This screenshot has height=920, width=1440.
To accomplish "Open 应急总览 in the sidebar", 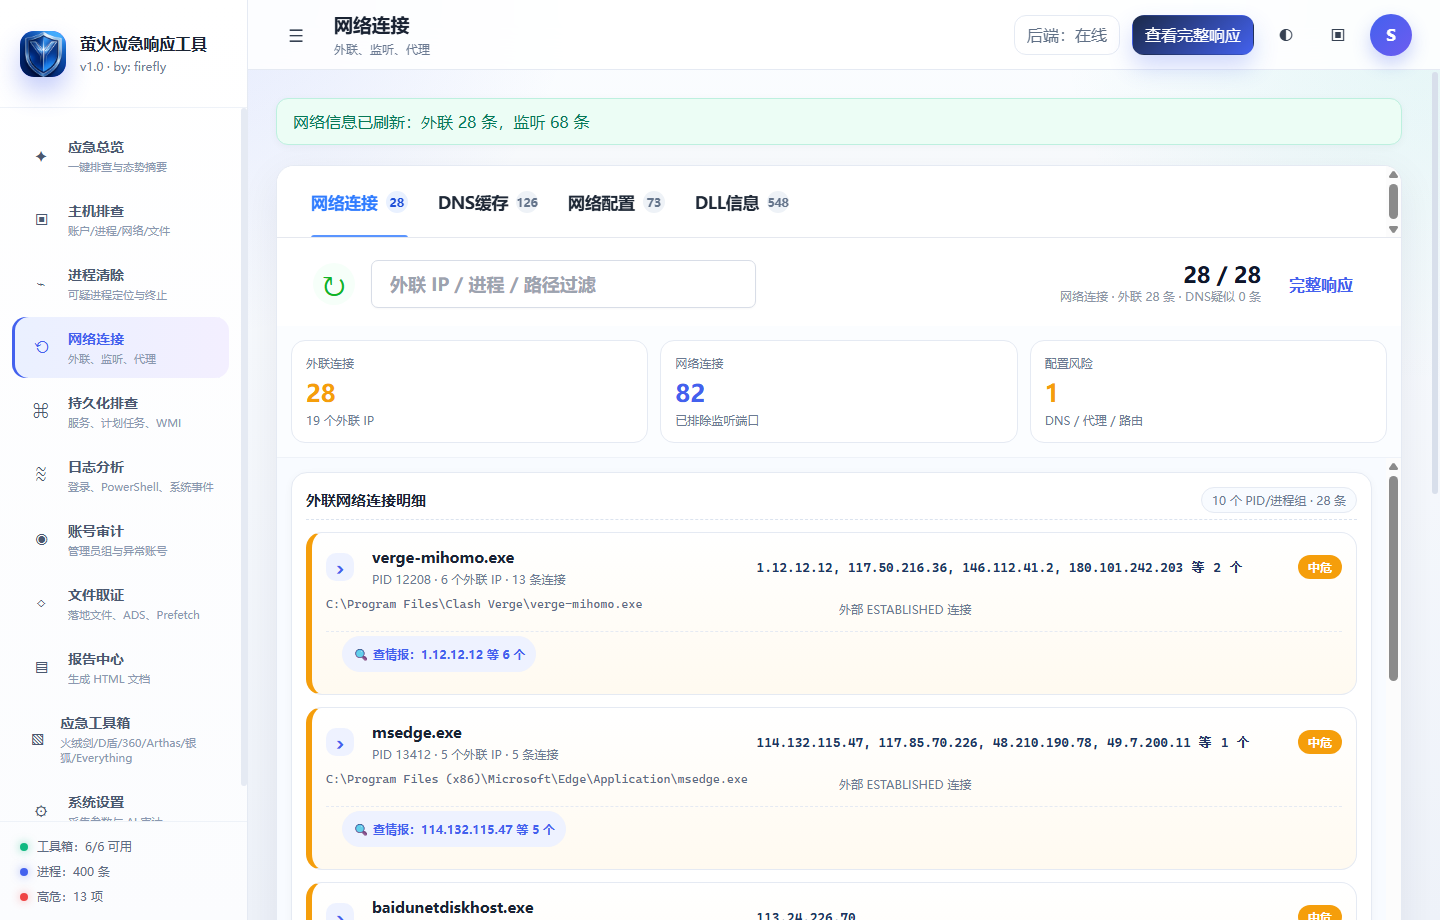I will click(x=121, y=156).
